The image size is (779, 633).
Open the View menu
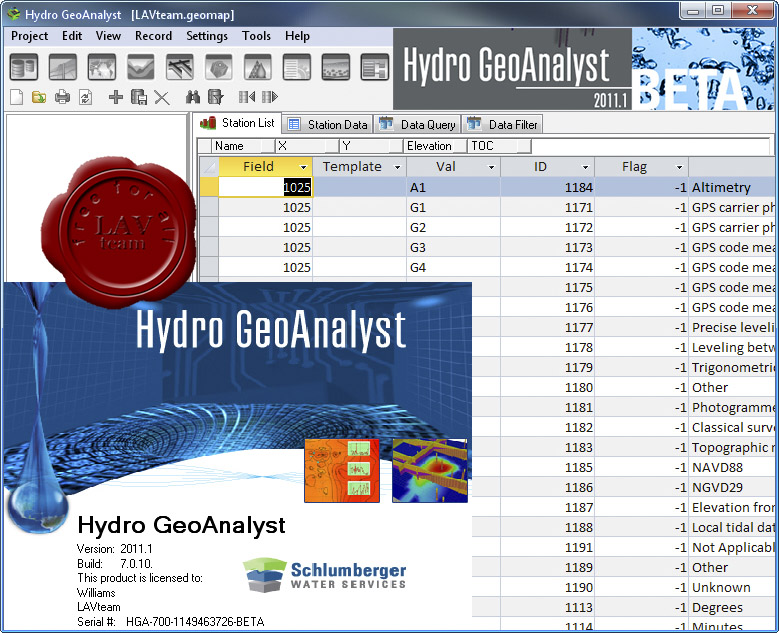tap(108, 36)
